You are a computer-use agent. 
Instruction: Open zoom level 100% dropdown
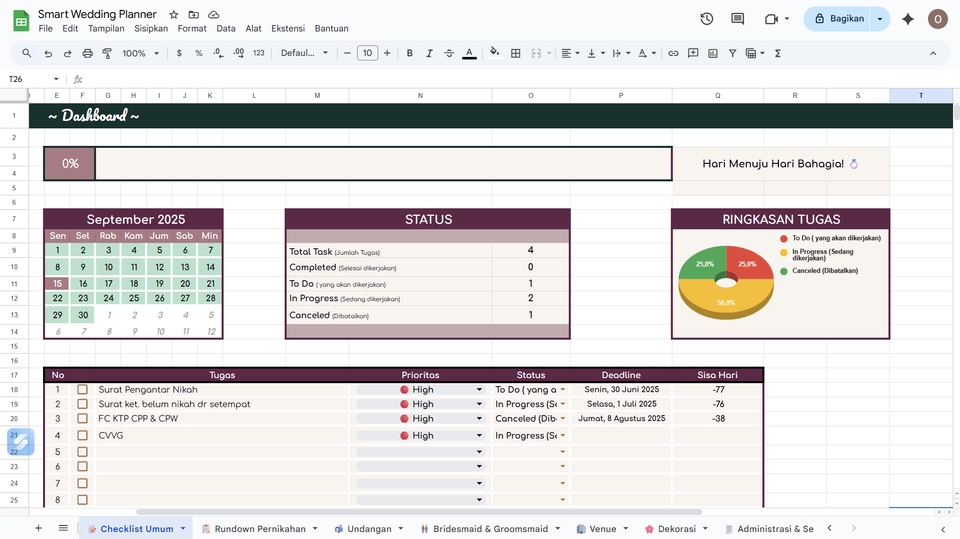pyautogui.click(x=140, y=53)
